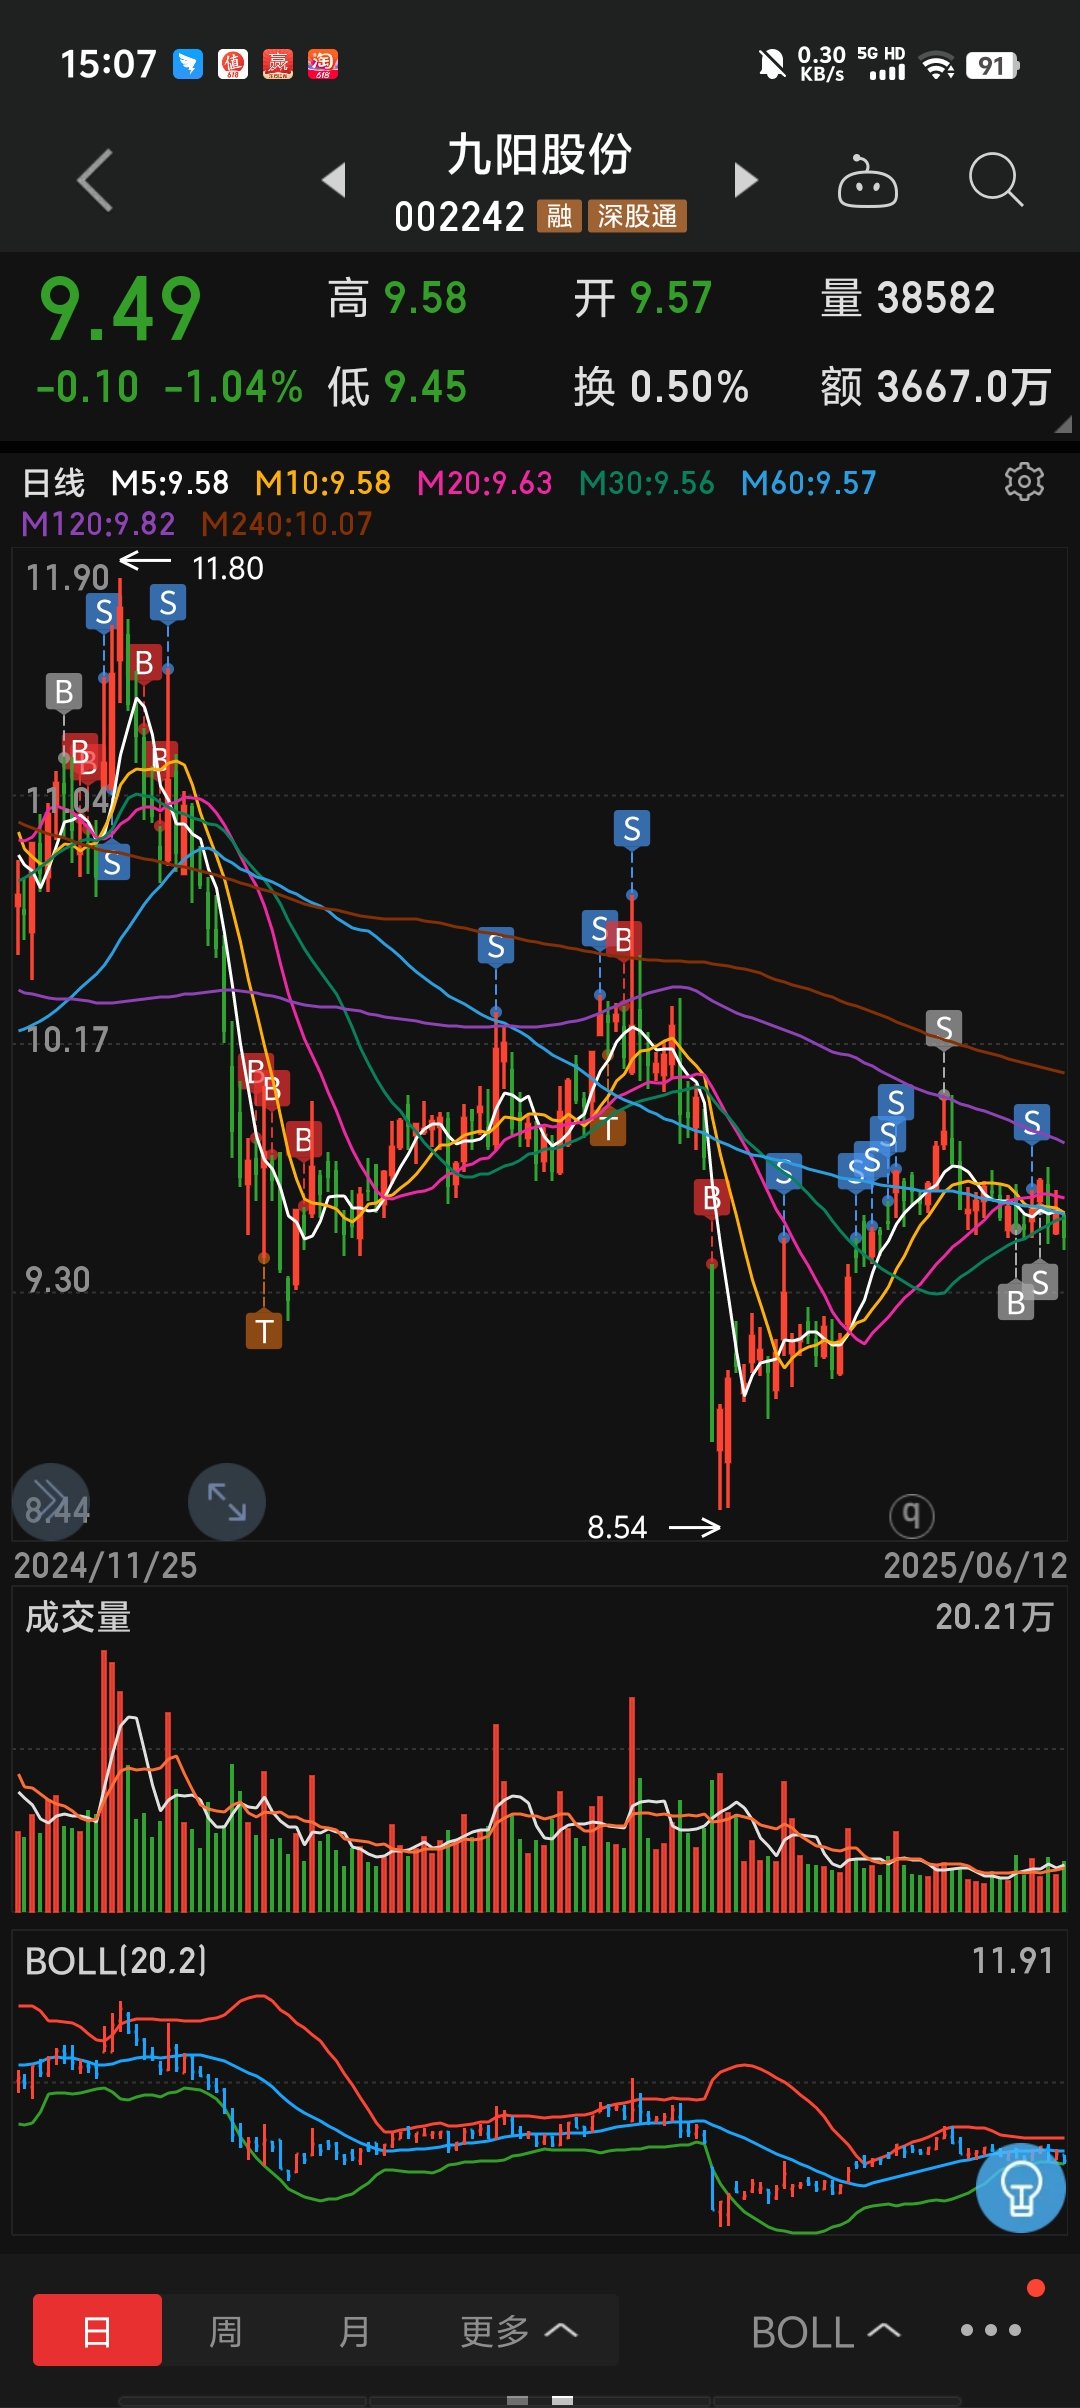1080x2408 pixels.
Task: Tap the M20:9.63 moving average label
Action: (x=485, y=483)
